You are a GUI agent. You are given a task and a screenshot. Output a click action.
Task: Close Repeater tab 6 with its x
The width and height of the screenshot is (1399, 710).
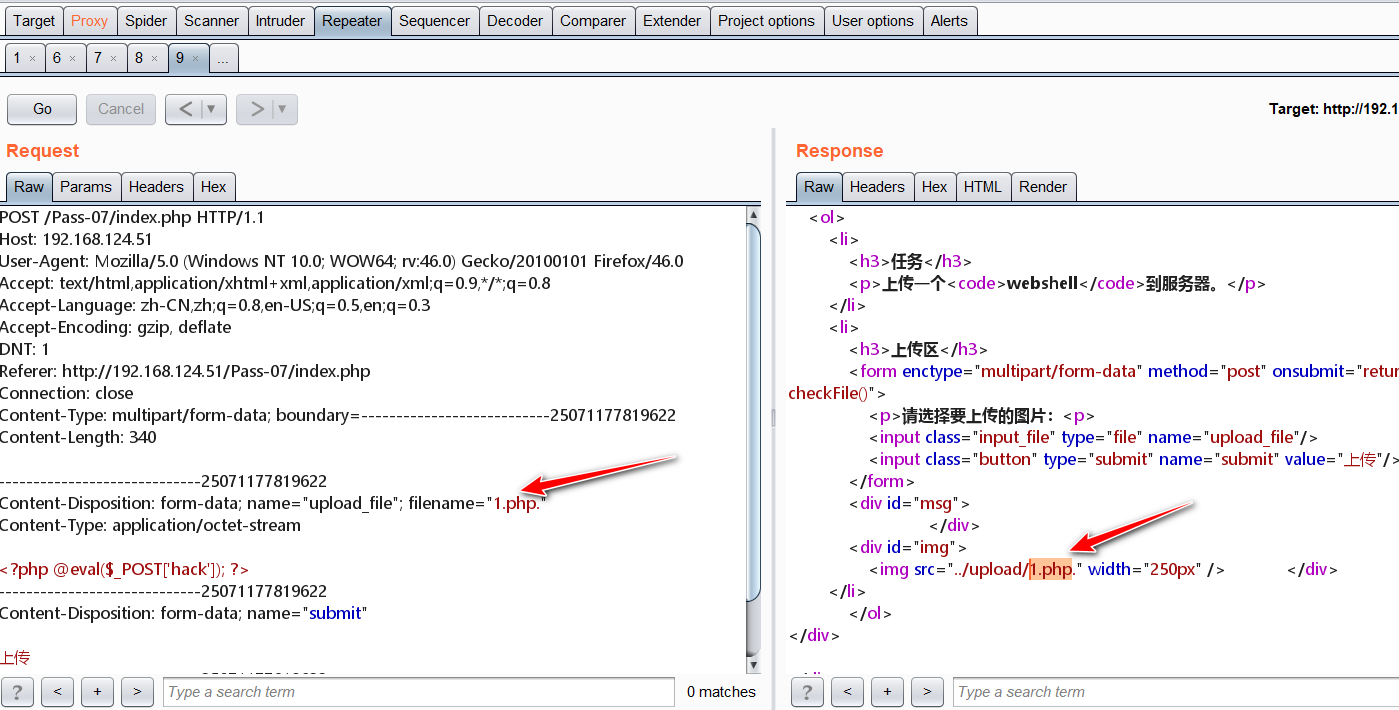(x=72, y=59)
